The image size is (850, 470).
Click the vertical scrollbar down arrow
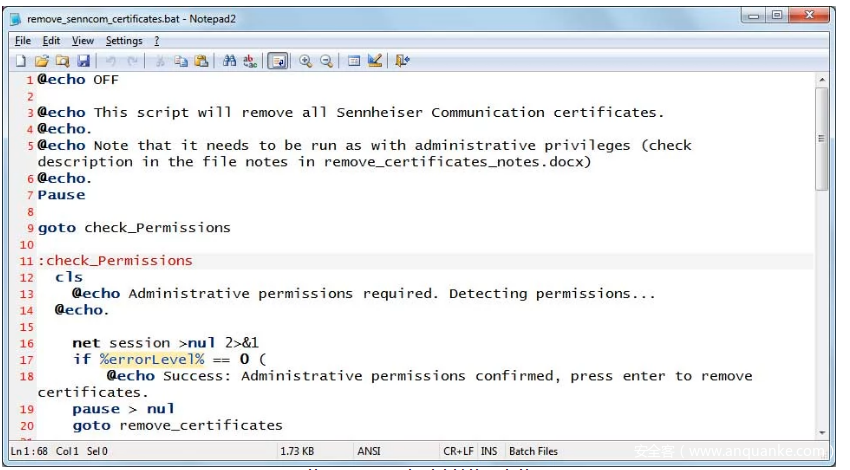pyautogui.click(x=822, y=433)
